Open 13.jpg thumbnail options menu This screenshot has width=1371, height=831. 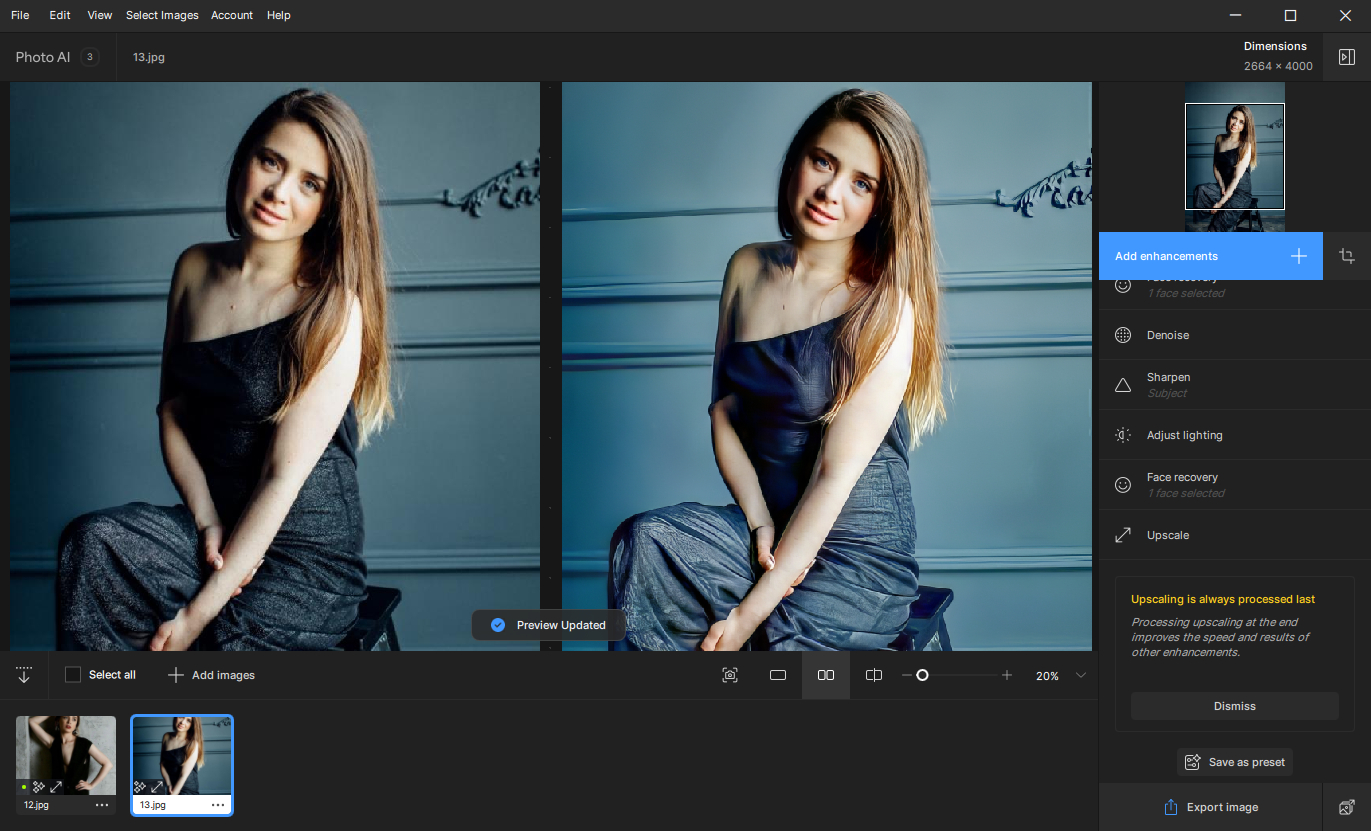[218, 805]
